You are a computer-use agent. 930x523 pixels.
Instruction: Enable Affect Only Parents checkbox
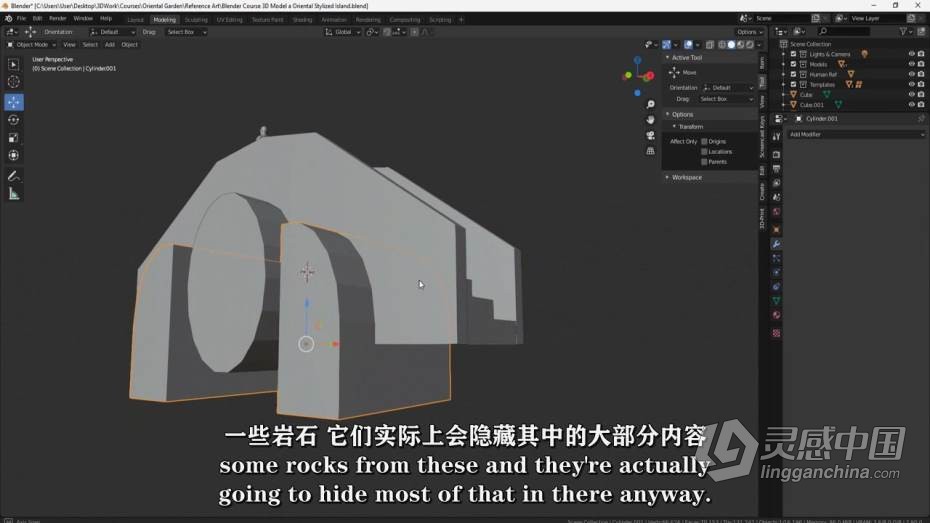click(704, 161)
